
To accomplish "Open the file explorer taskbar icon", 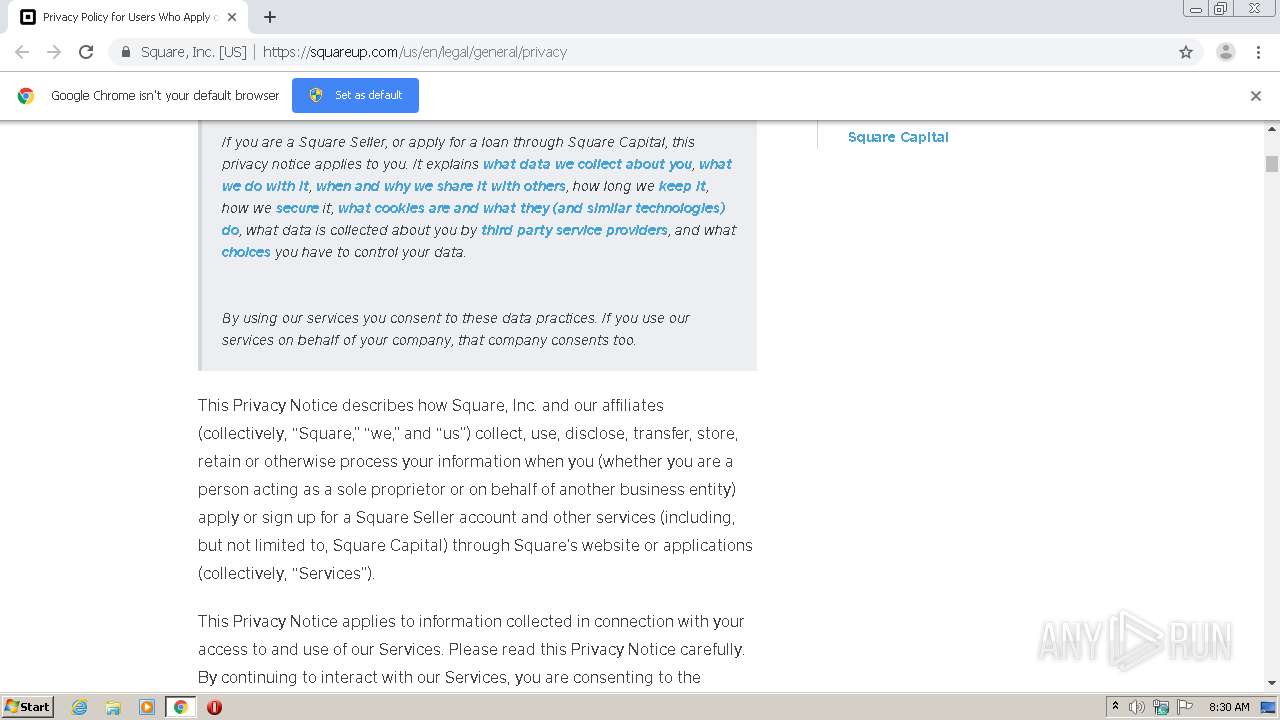I will [x=113, y=707].
